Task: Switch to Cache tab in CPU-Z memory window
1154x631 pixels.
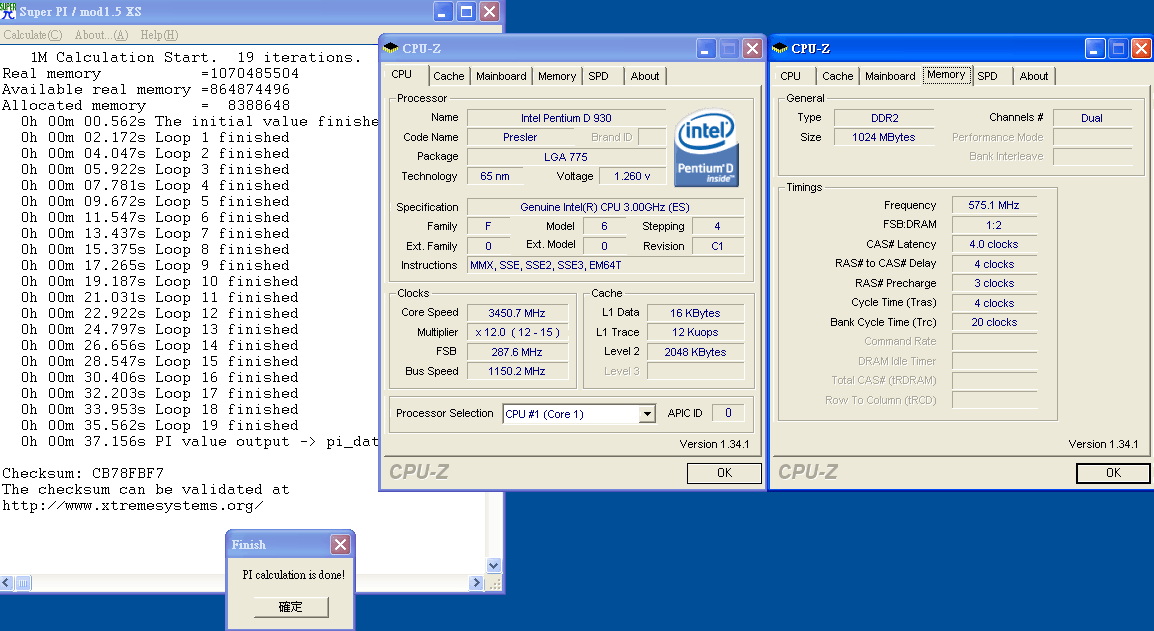Action: point(838,76)
